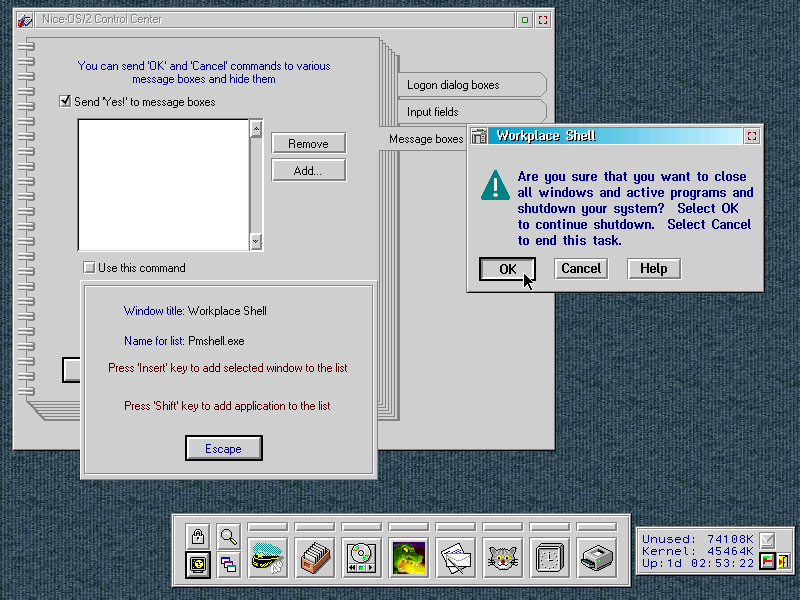
Task: Click the 'Kernel: 45464K' readout
Action: (697, 552)
